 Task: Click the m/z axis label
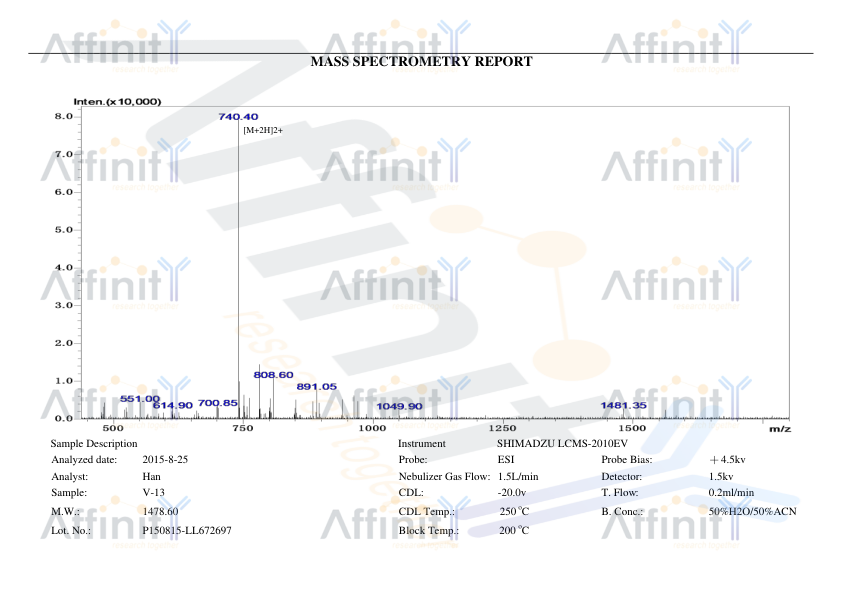click(x=780, y=428)
